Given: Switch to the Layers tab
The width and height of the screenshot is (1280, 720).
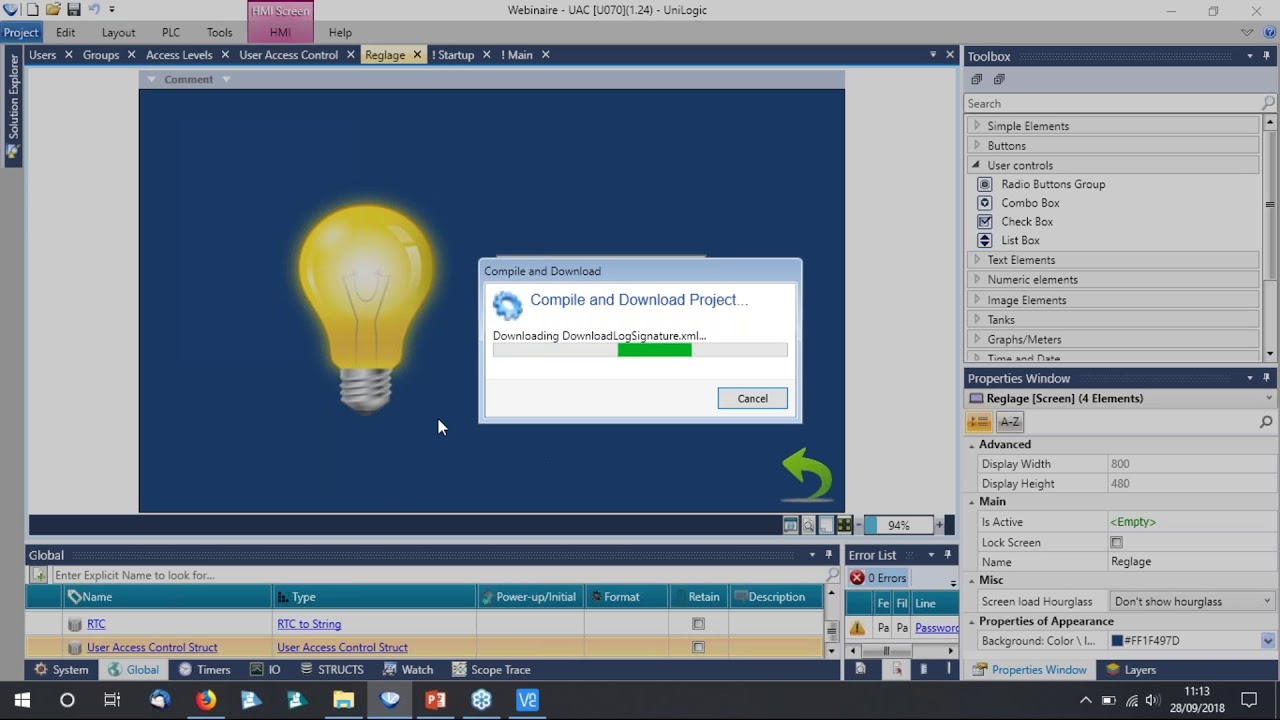Looking at the screenshot, I should point(1131,670).
